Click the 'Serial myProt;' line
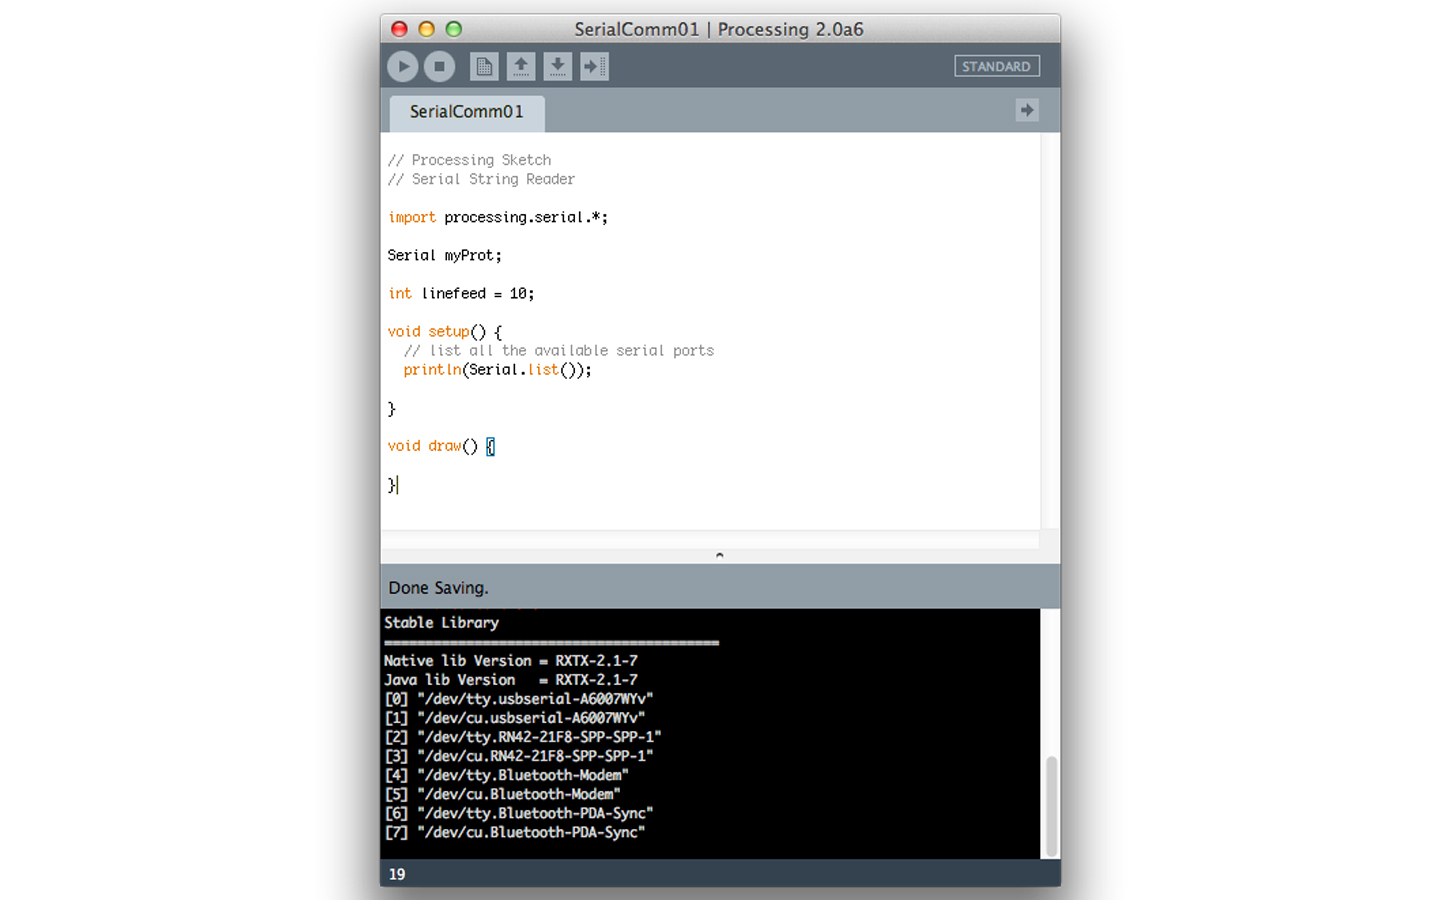Image resolution: width=1440 pixels, height=900 pixels. pyautogui.click(x=445, y=255)
